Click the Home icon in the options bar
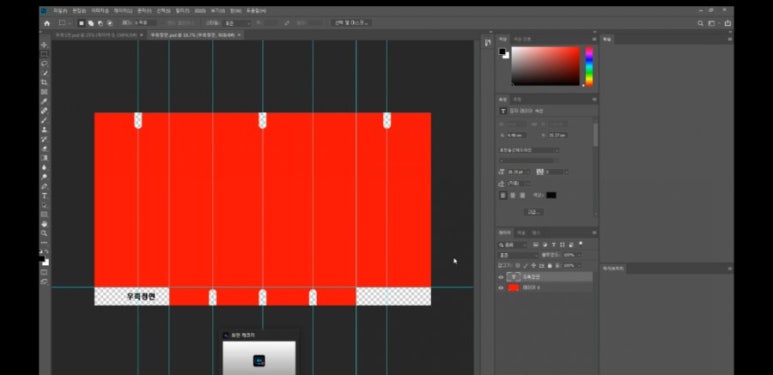773x375 pixels. (x=47, y=23)
